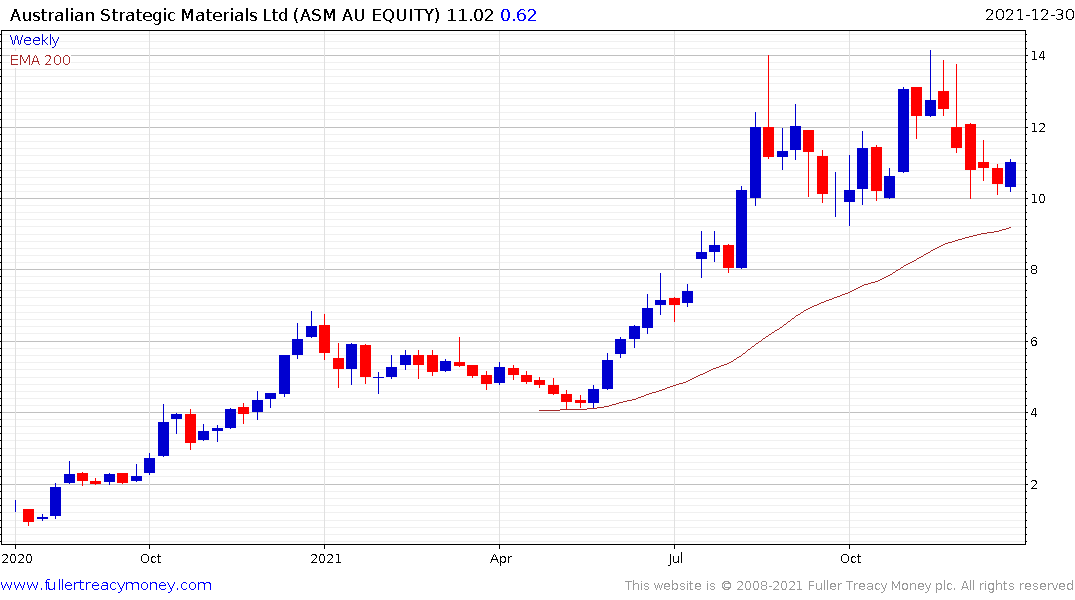This screenshot has height=600, width=1075.
Task: Click the 4 price axis label
Action: [x=1034, y=413]
